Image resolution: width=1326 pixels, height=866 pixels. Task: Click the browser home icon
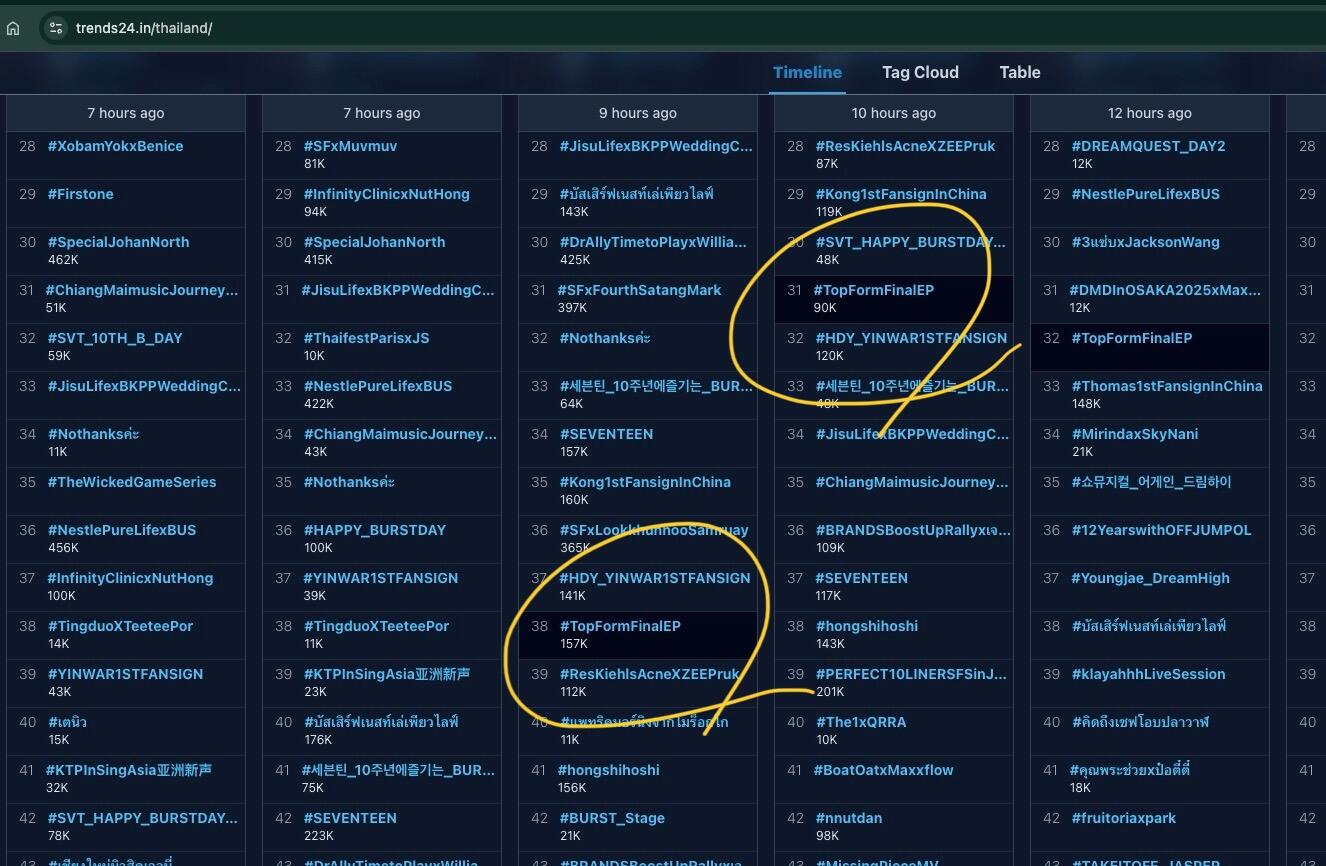(x=13, y=28)
